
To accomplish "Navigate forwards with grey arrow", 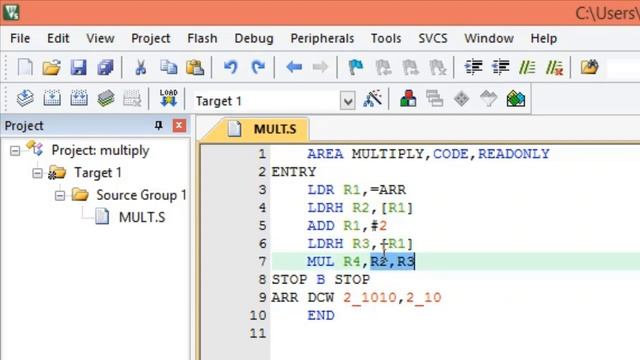I will pyautogui.click(x=320, y=67).
